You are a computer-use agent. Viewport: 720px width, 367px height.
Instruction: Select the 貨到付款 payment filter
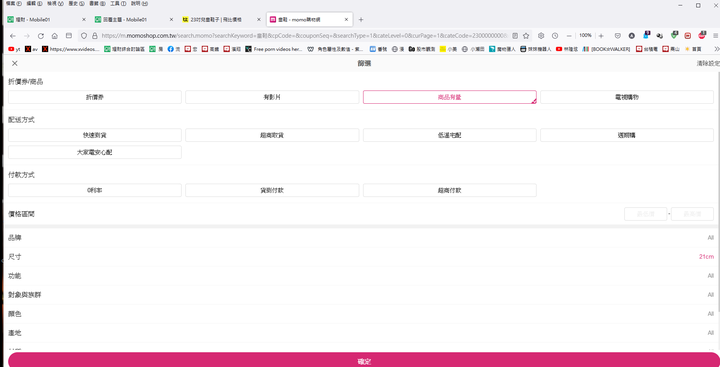[x=272, y=190]
